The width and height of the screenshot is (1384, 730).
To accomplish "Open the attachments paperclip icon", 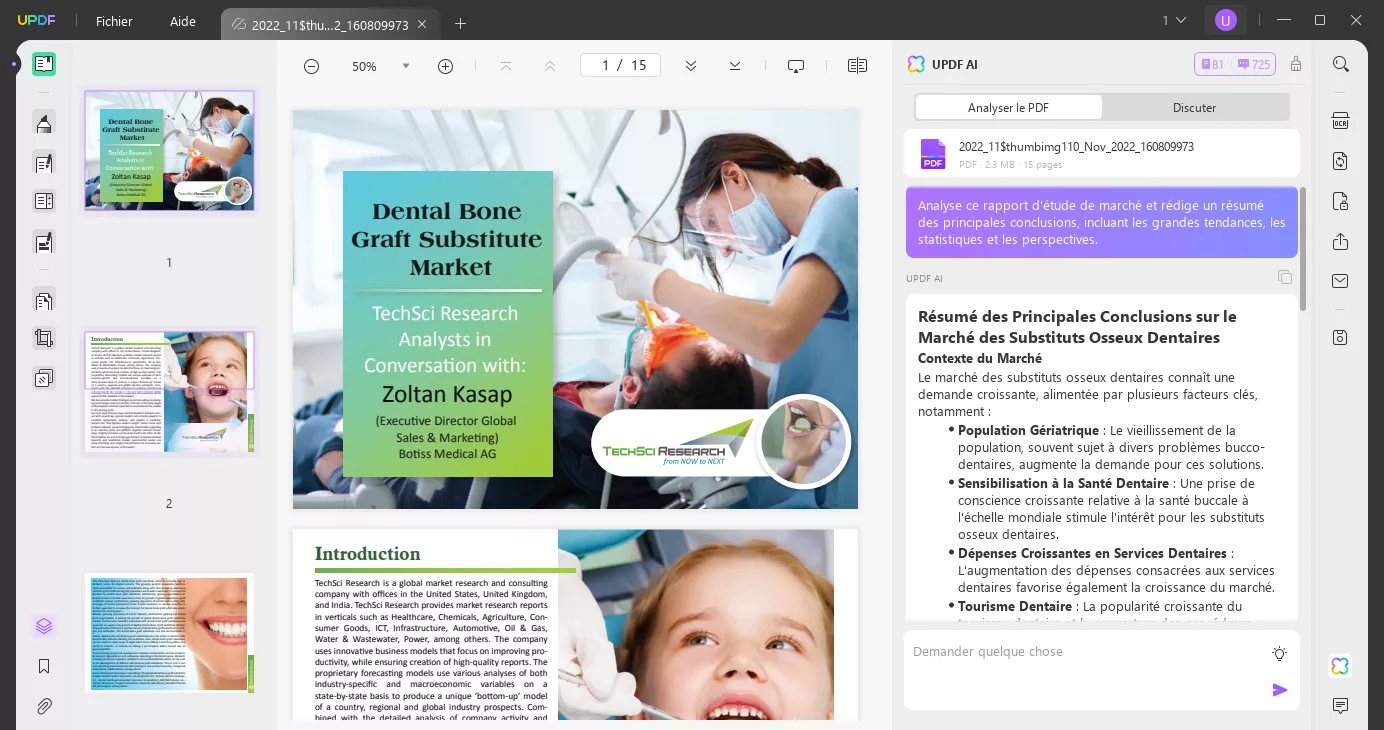I will pyautogui.click(x=44, y=706).
